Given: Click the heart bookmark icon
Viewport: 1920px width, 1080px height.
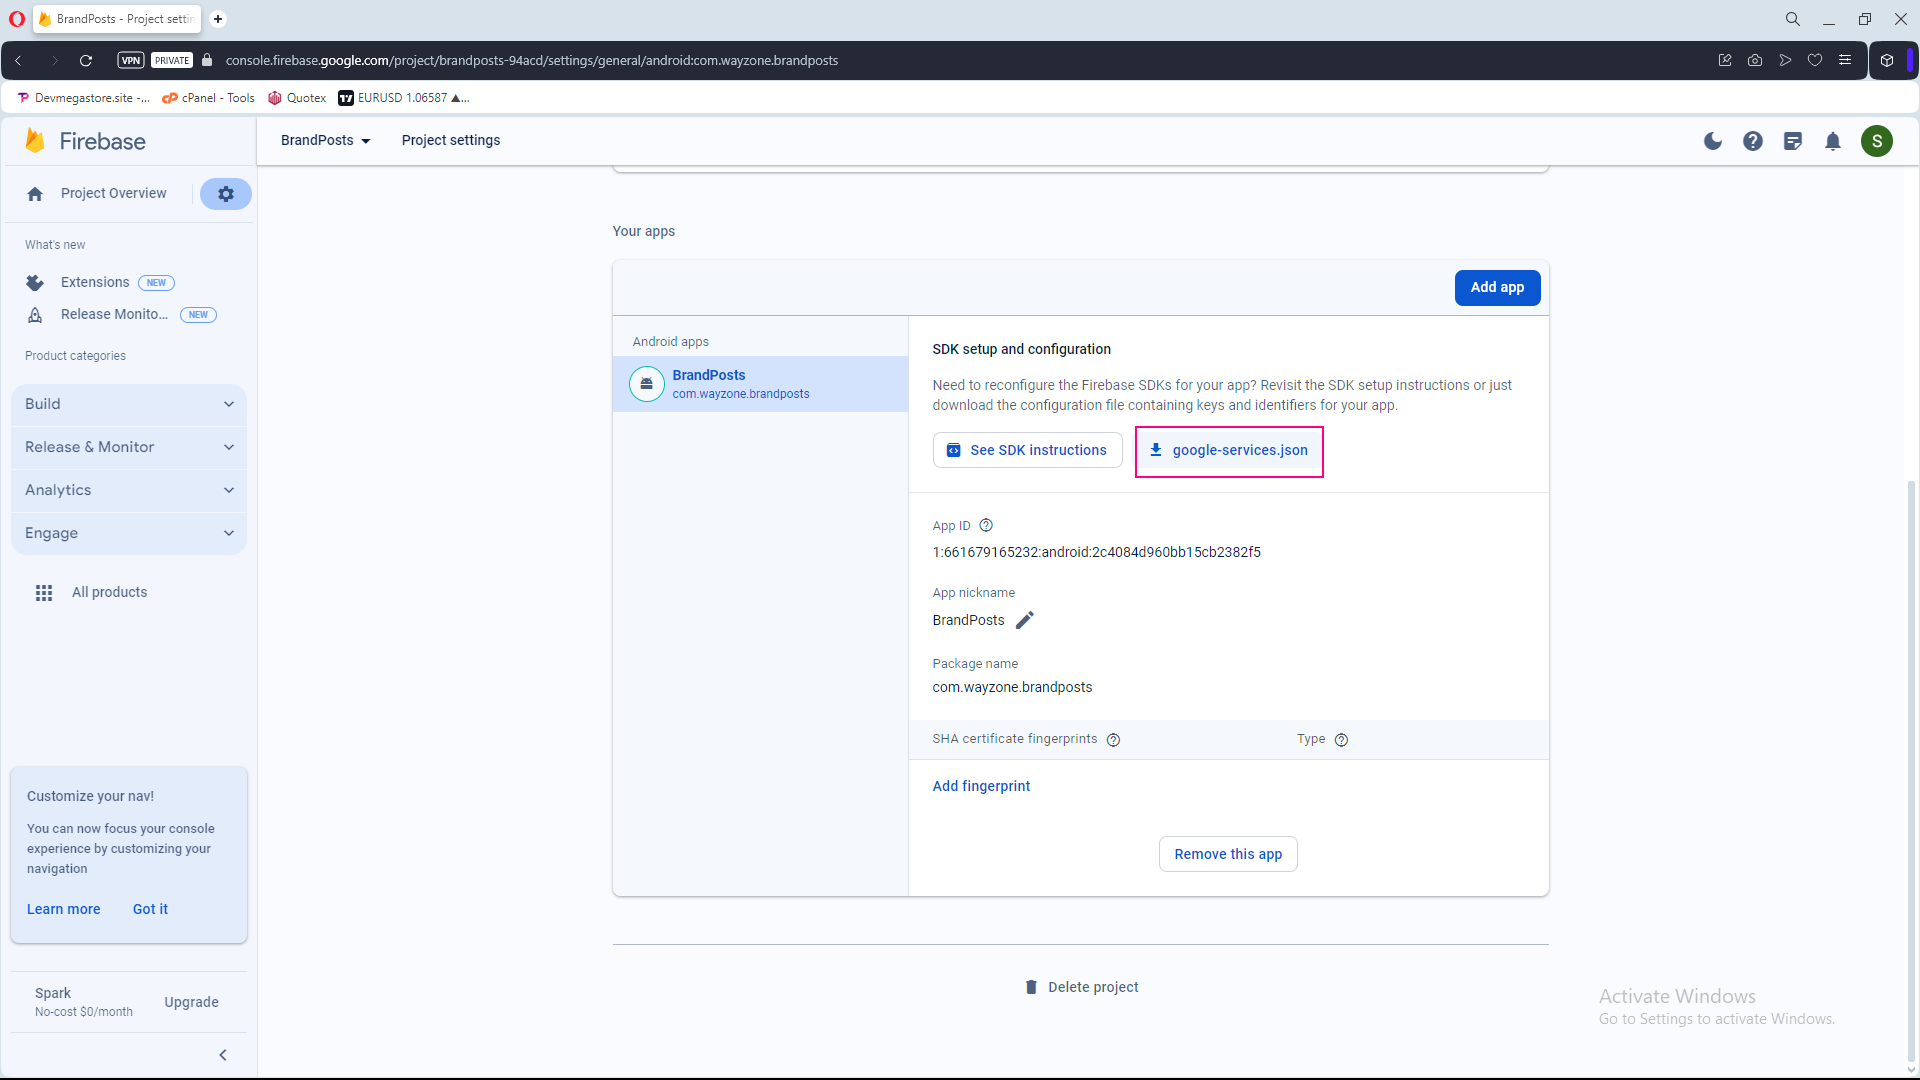Looking at the screenshot, I should 1815,60.
